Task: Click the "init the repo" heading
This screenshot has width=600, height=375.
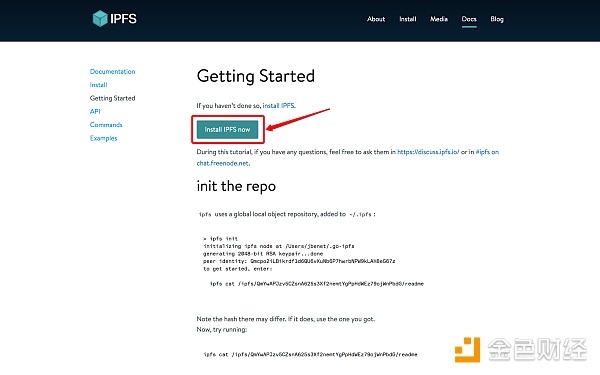Action: [x=236, y=186]
